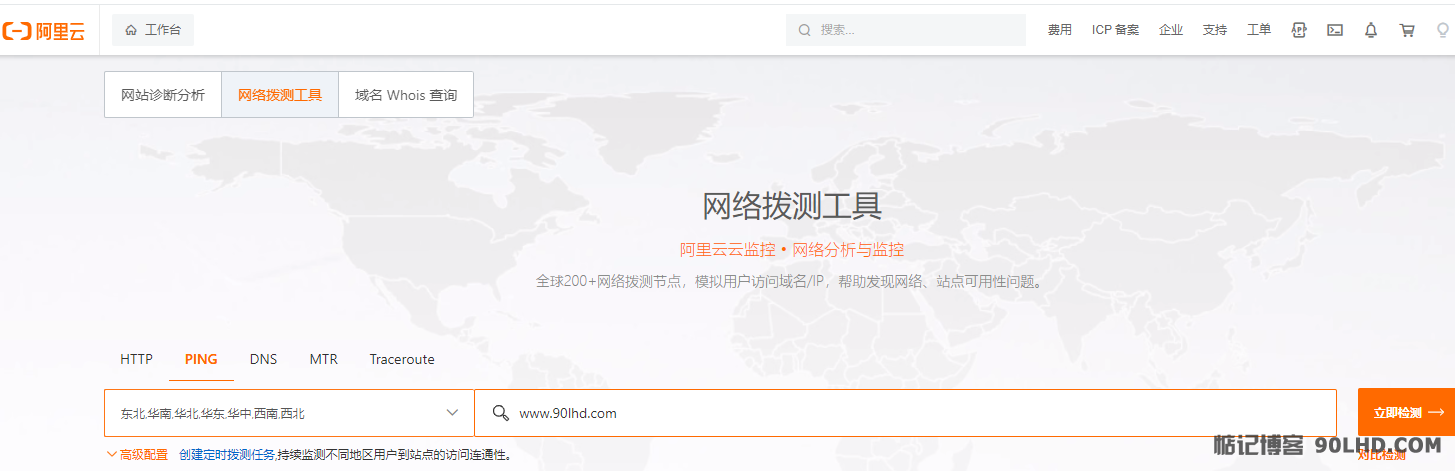Open the 费用 menu
Viewport: 1455px width, 471px height.
pyautogui.click(x=1060, y=30)
